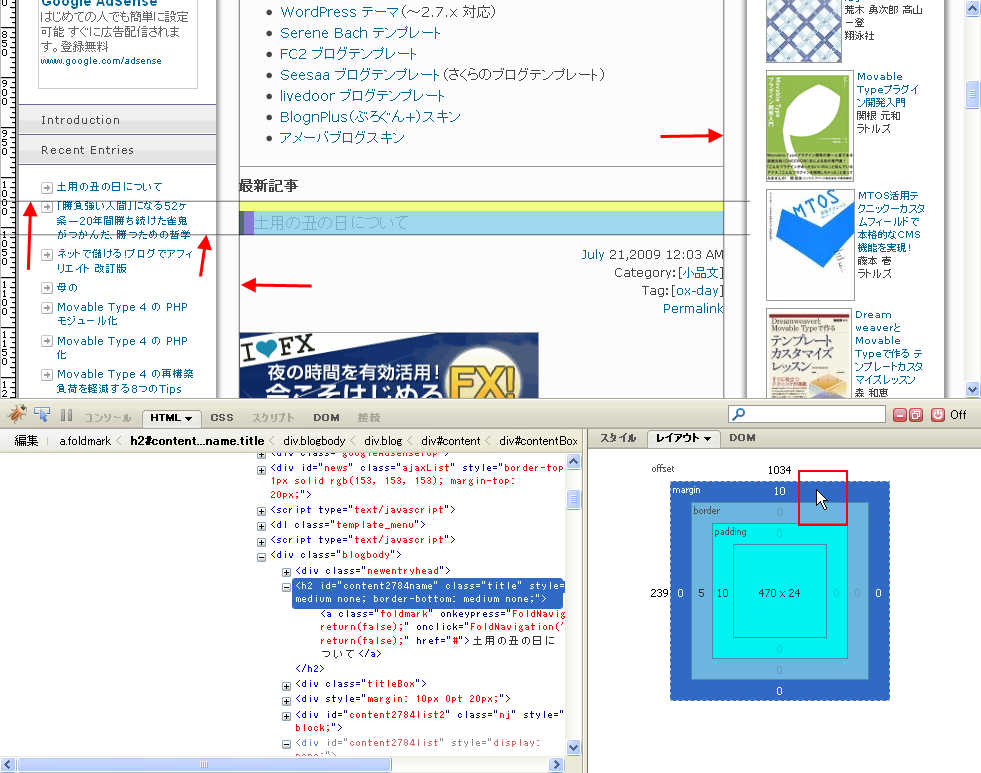
Task: Click the blue MTOS book cover
Action: point(810,245)
